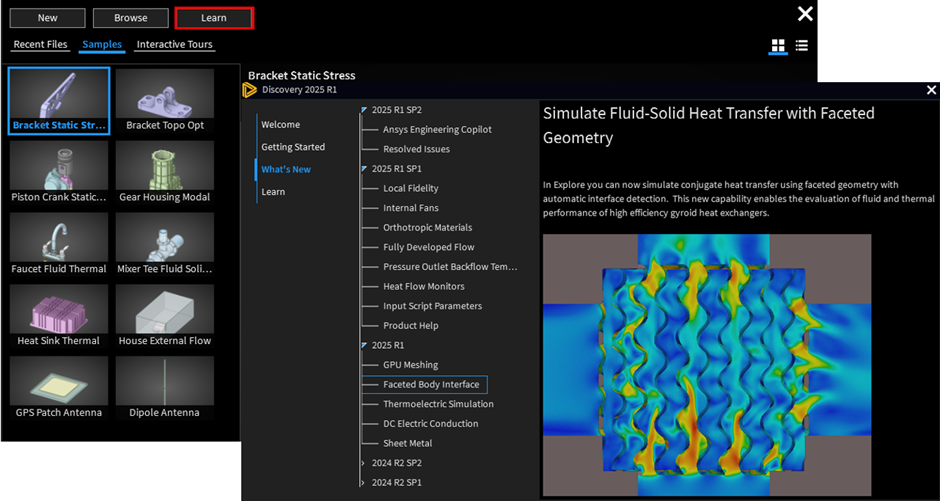Open DC Electric Conduction topic

(x=430, y=424)
